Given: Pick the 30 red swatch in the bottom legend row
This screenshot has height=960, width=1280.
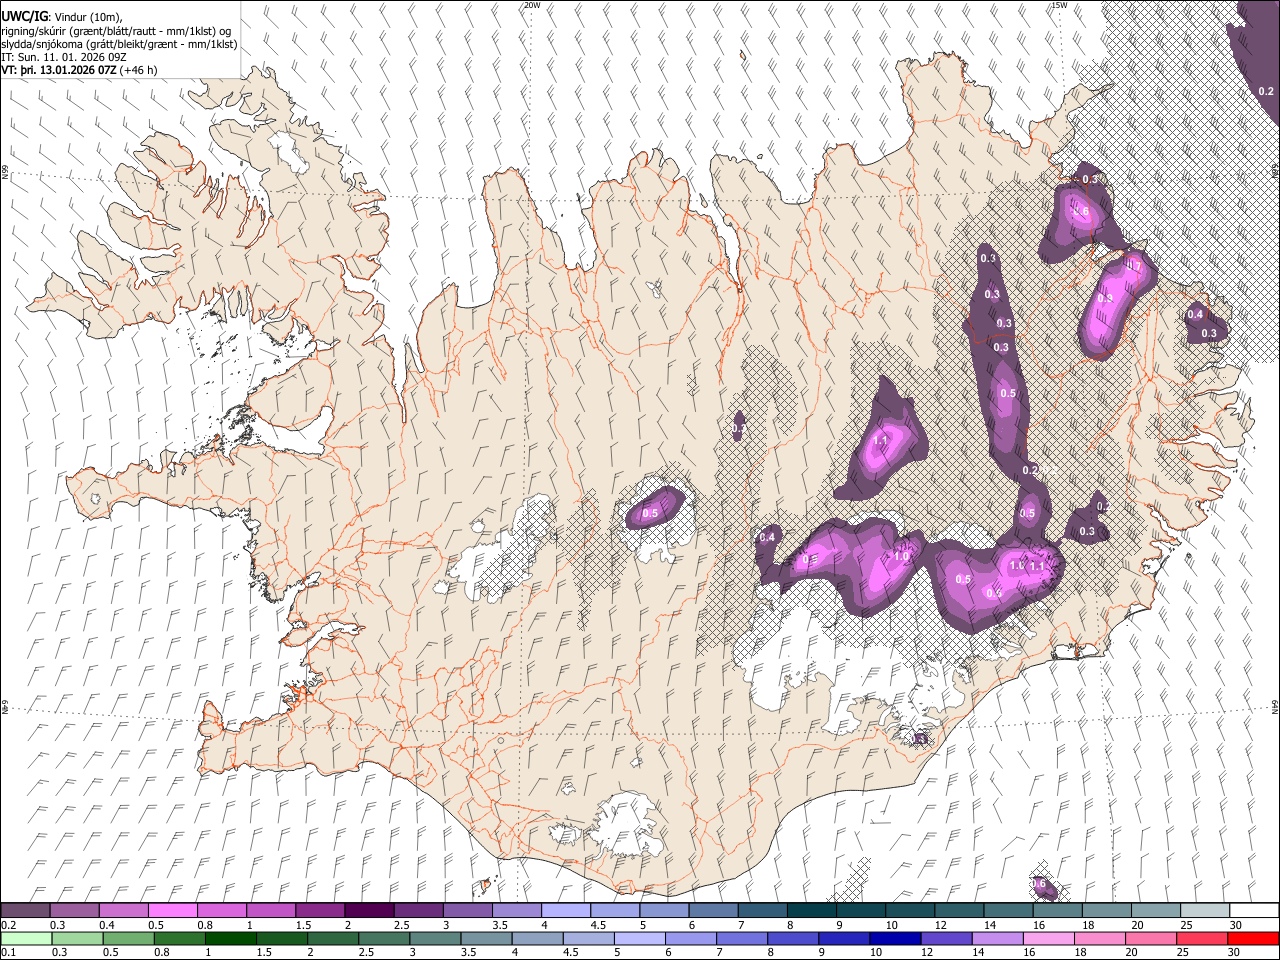Looking at the screenshot, I should click(x=1254, y=938).
